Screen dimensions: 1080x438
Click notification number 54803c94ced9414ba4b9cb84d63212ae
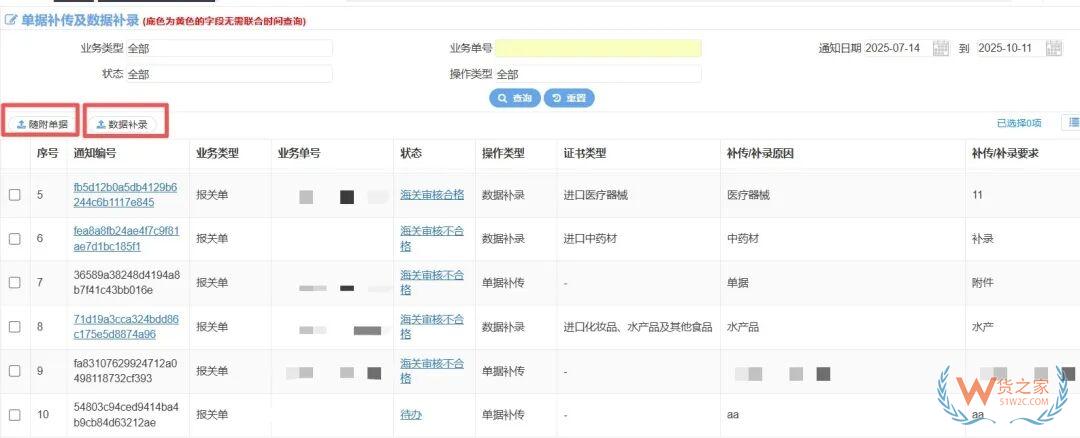tap(127, 415)
